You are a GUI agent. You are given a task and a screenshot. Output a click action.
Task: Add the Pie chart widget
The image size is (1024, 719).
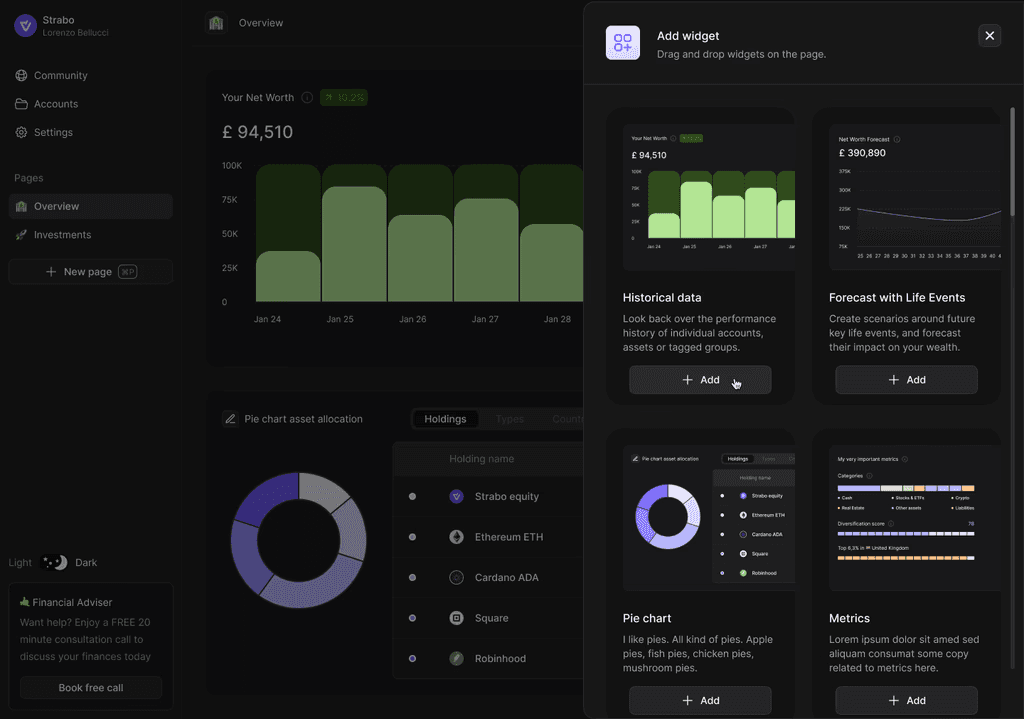click(x=700, y=700)
